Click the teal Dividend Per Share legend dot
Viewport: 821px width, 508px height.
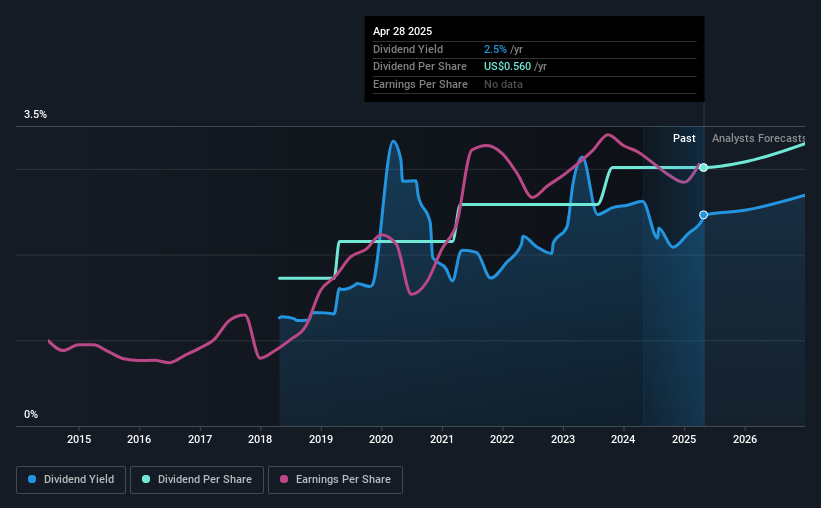[x=146, y=479]
